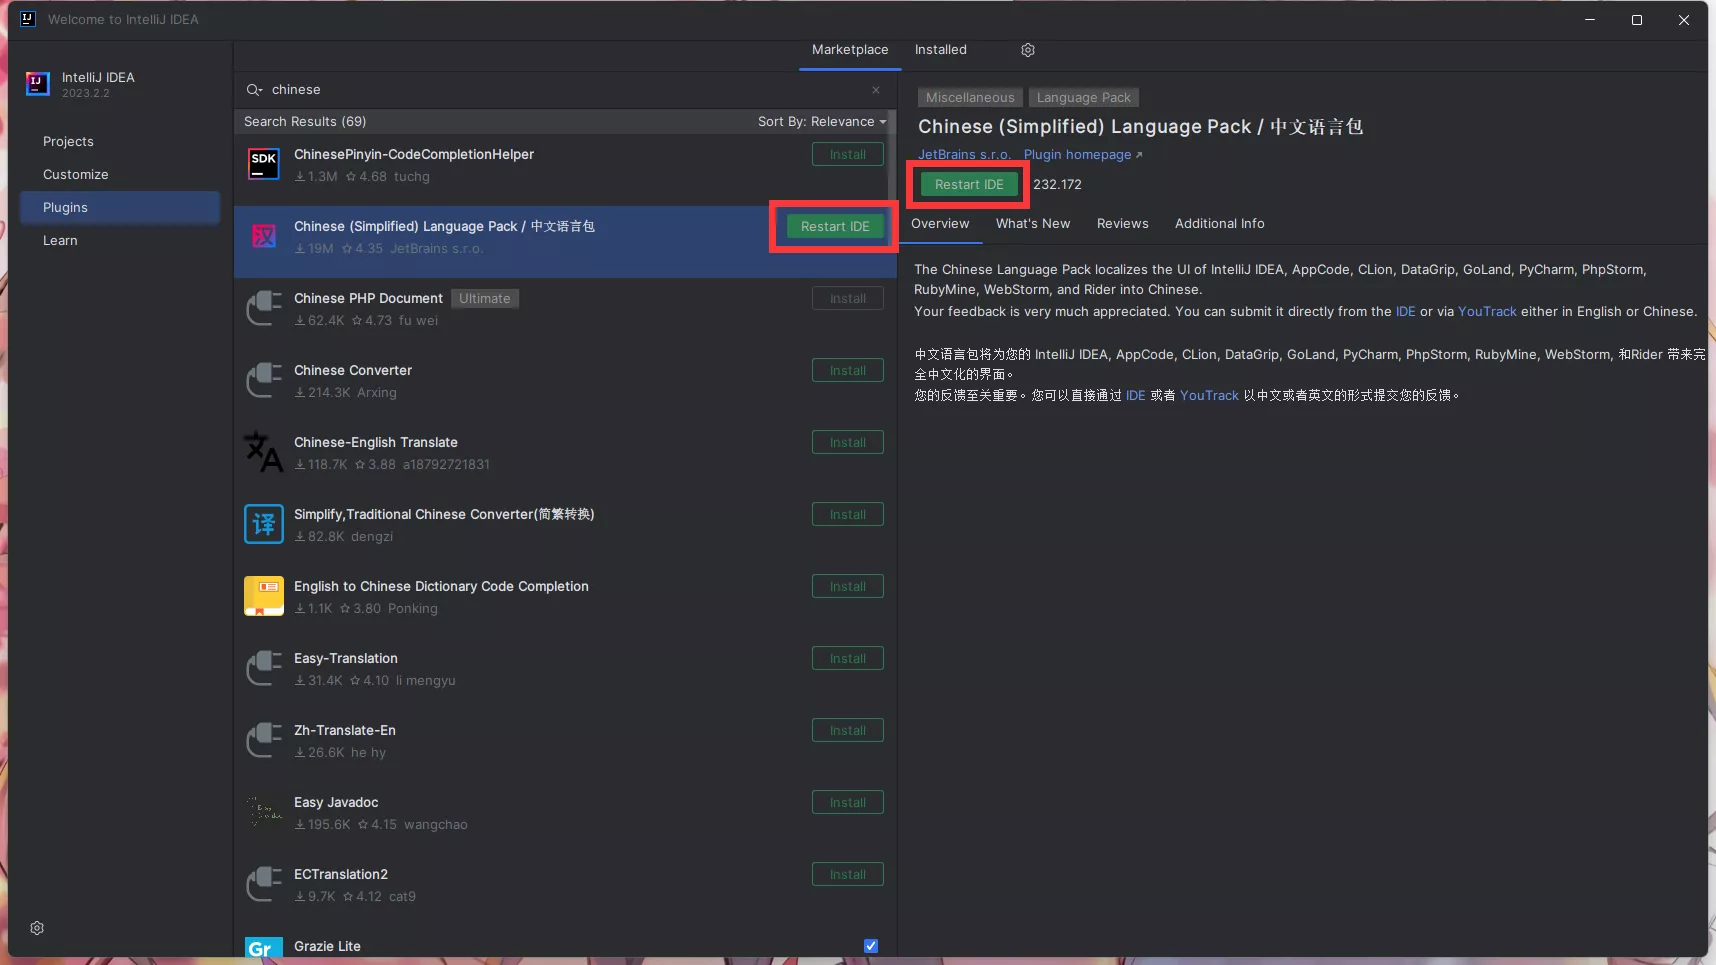
Task: Open the Sort By Relevance dropdown
Action: [x=821, y=122]
